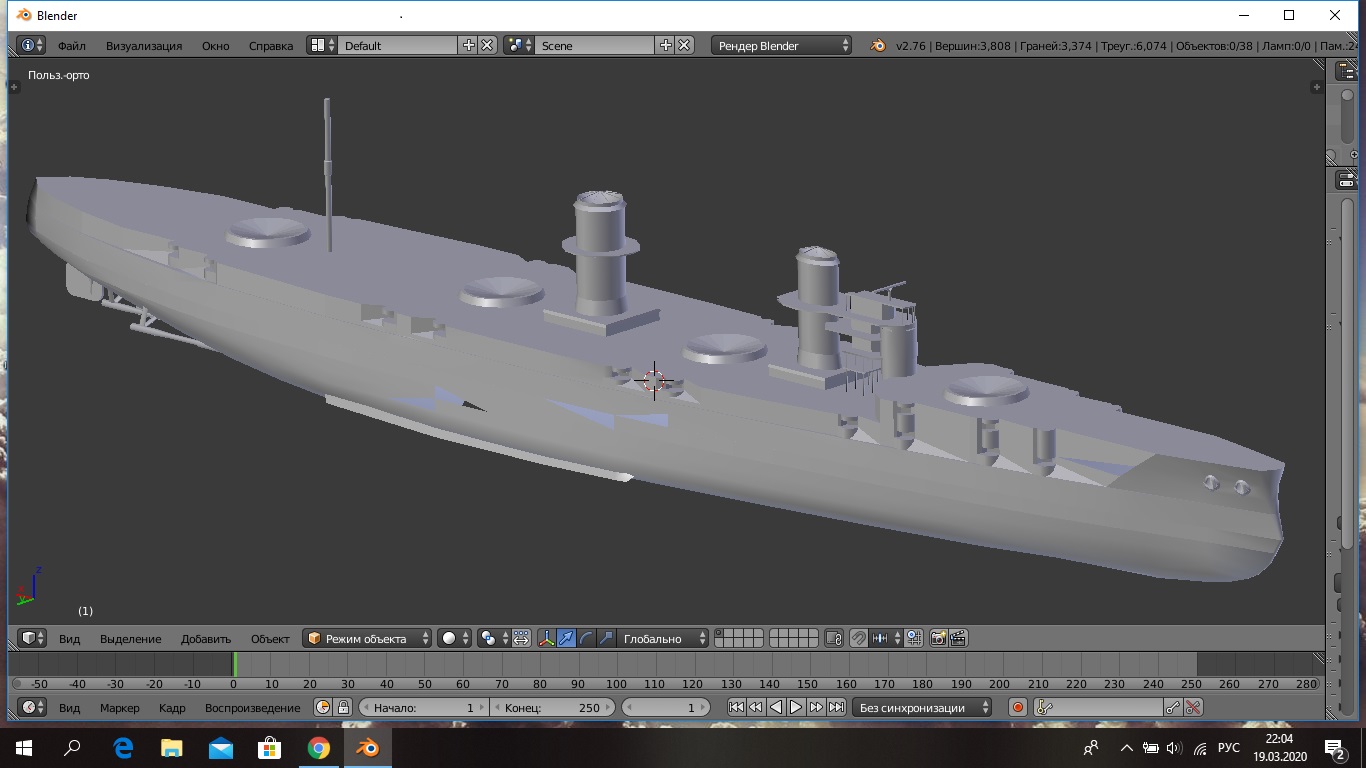Toggle the automatic keyframe record button

click(x=1018, y=707)
